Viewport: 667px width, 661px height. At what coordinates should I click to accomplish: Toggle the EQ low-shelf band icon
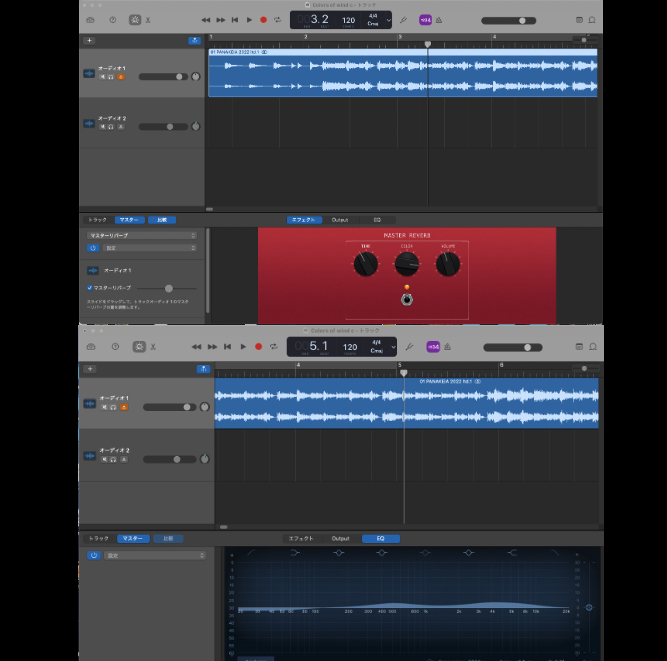(295, 553)
